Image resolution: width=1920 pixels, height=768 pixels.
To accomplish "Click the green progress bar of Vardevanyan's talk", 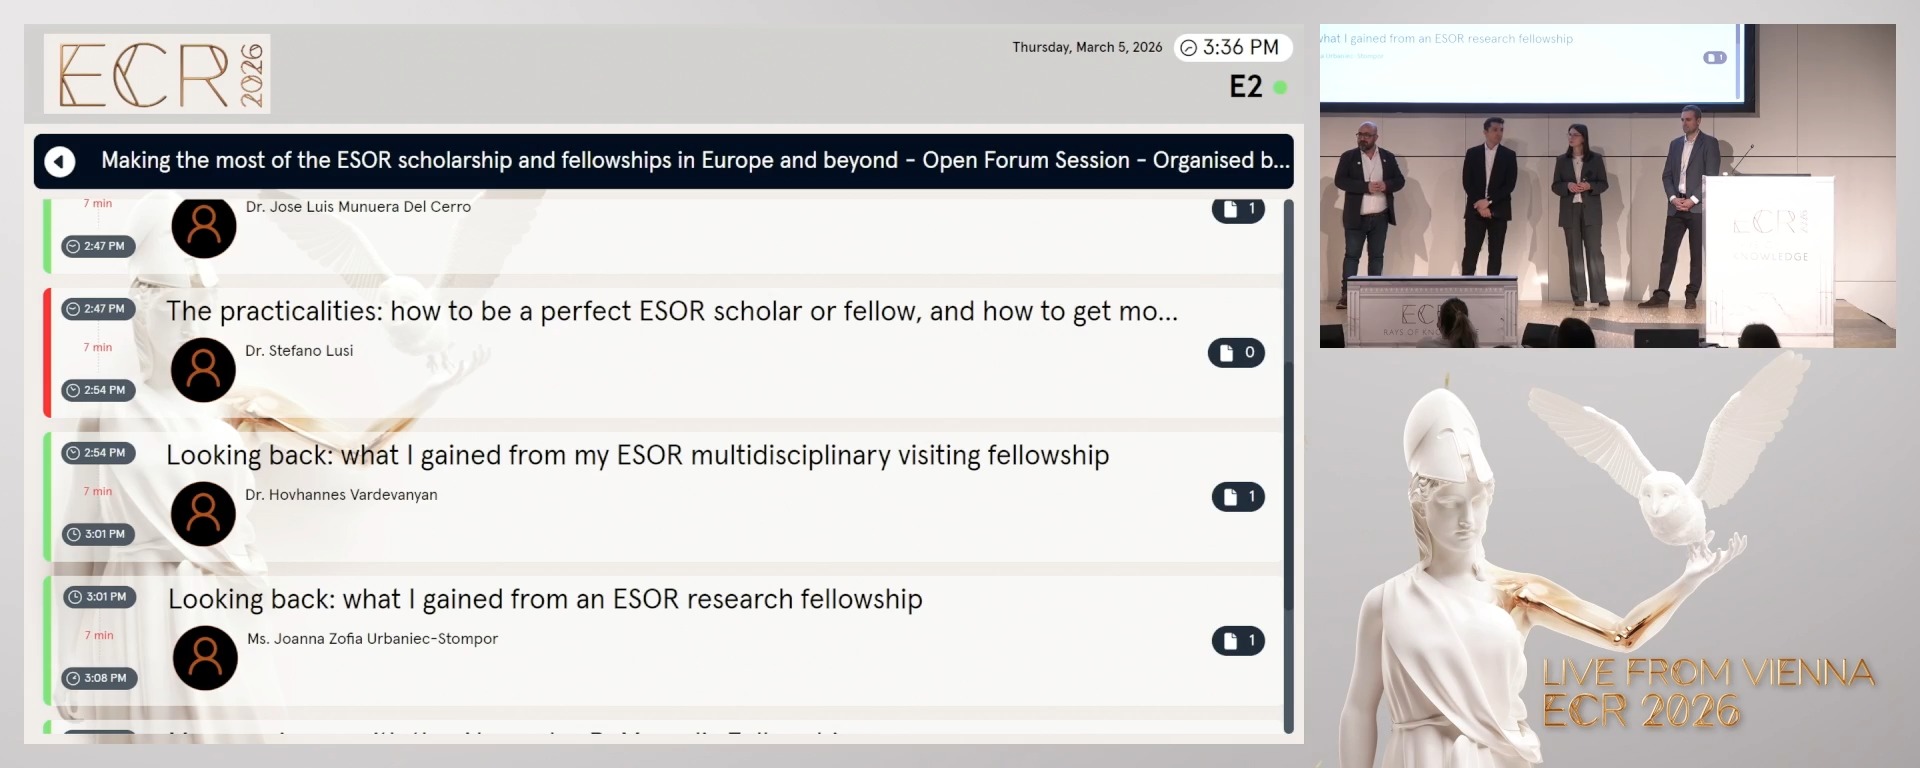I will (49, 496).
